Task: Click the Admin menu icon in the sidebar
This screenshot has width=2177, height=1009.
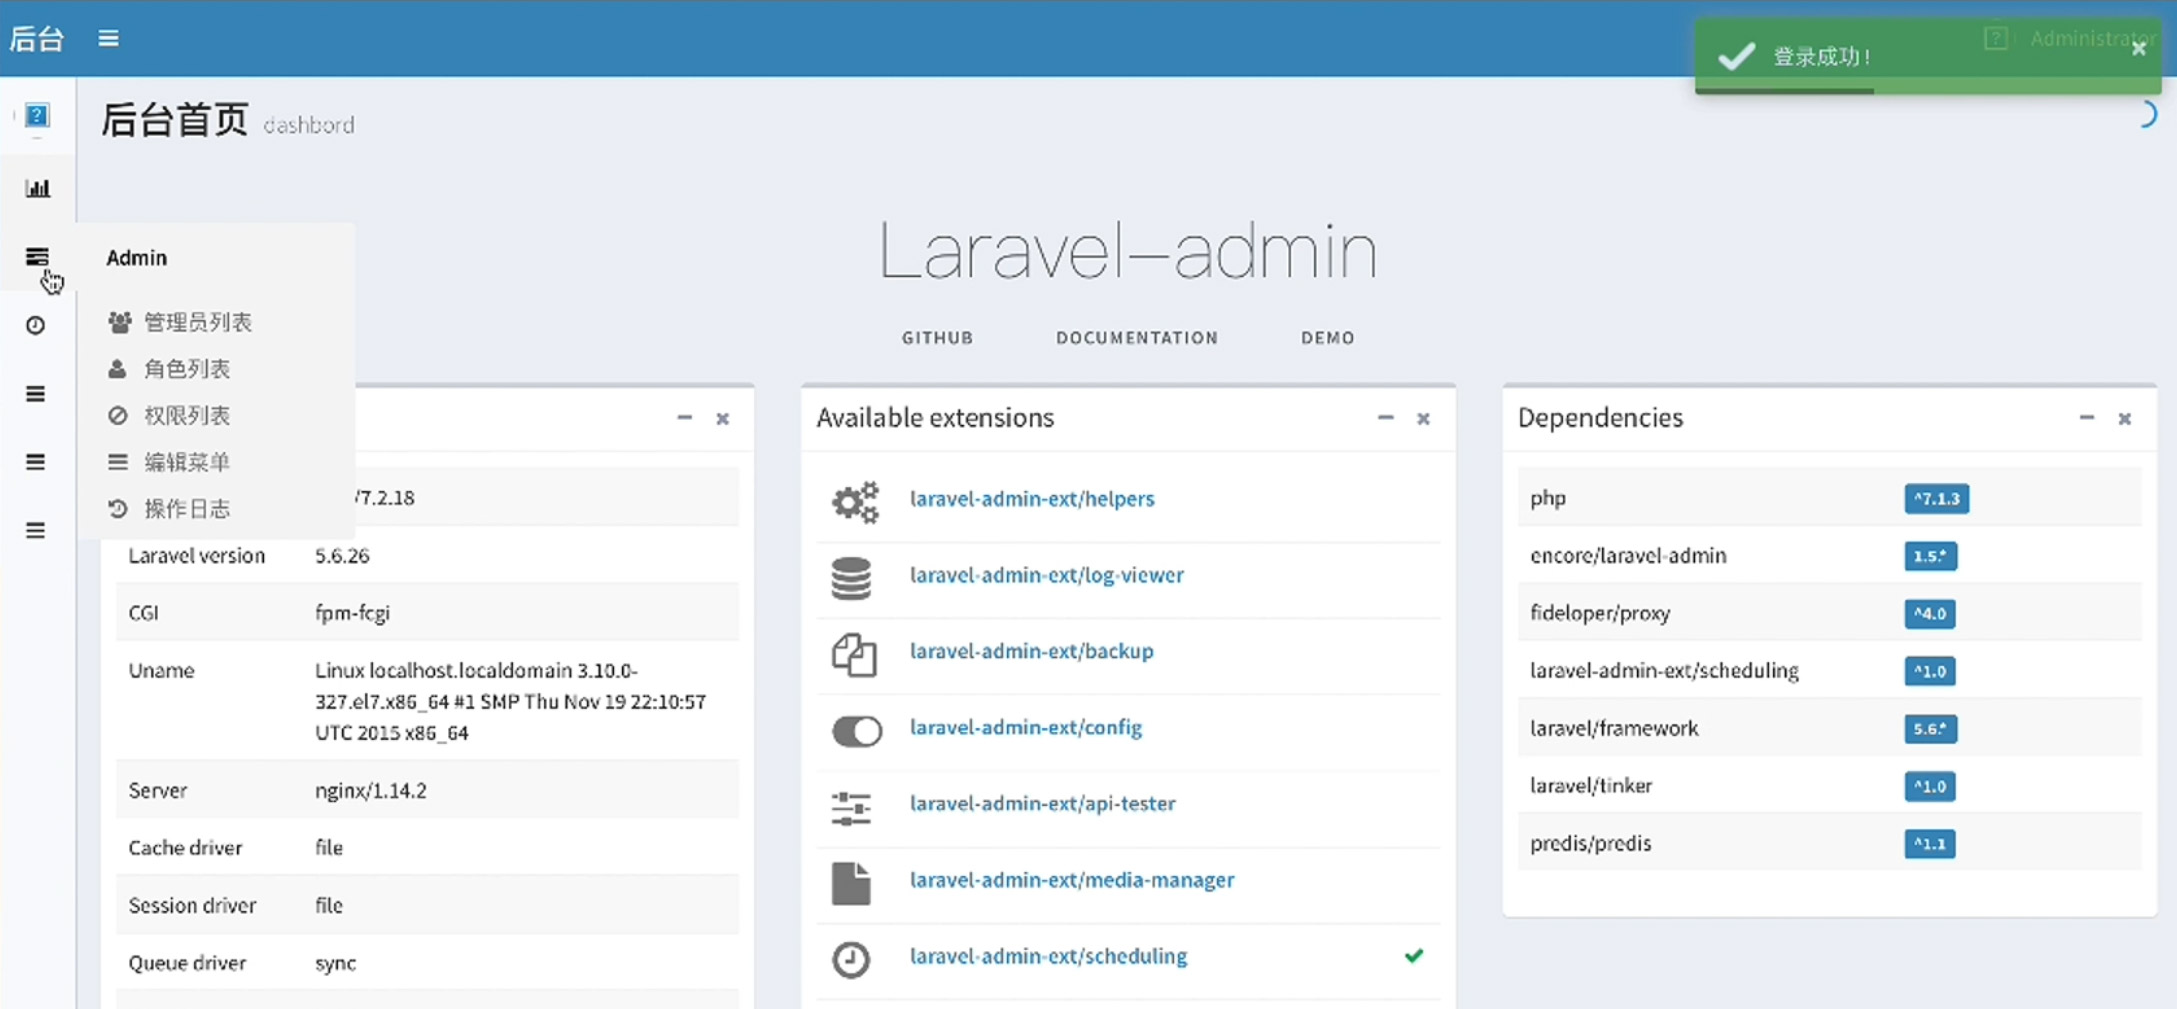Action: pyautogui.click(x=37, y=257)
